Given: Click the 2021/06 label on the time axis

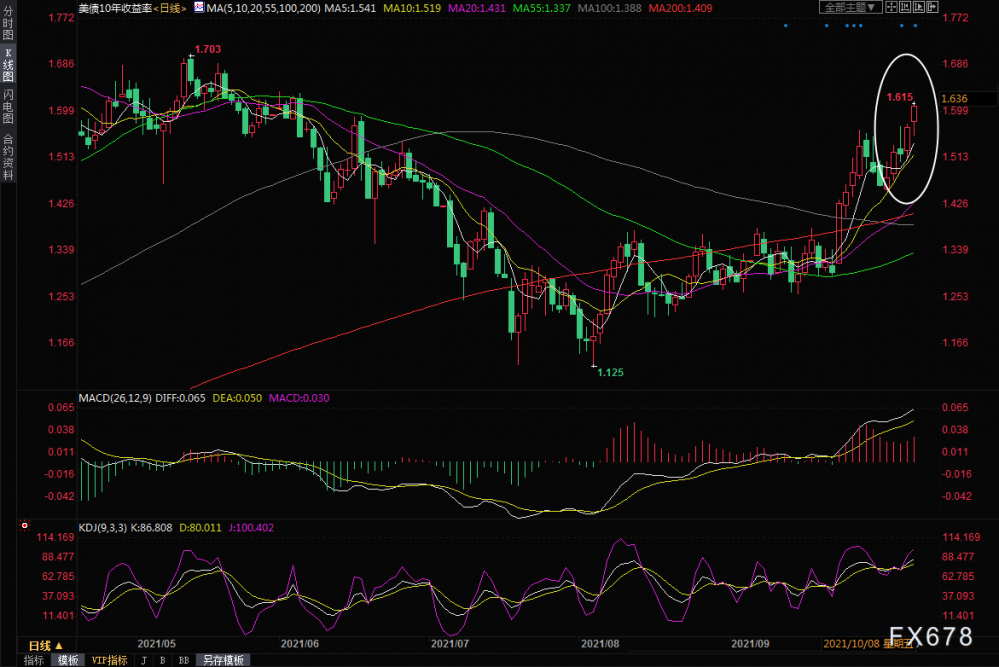Looking at the screenshot, I should click(x=299, y=644).
